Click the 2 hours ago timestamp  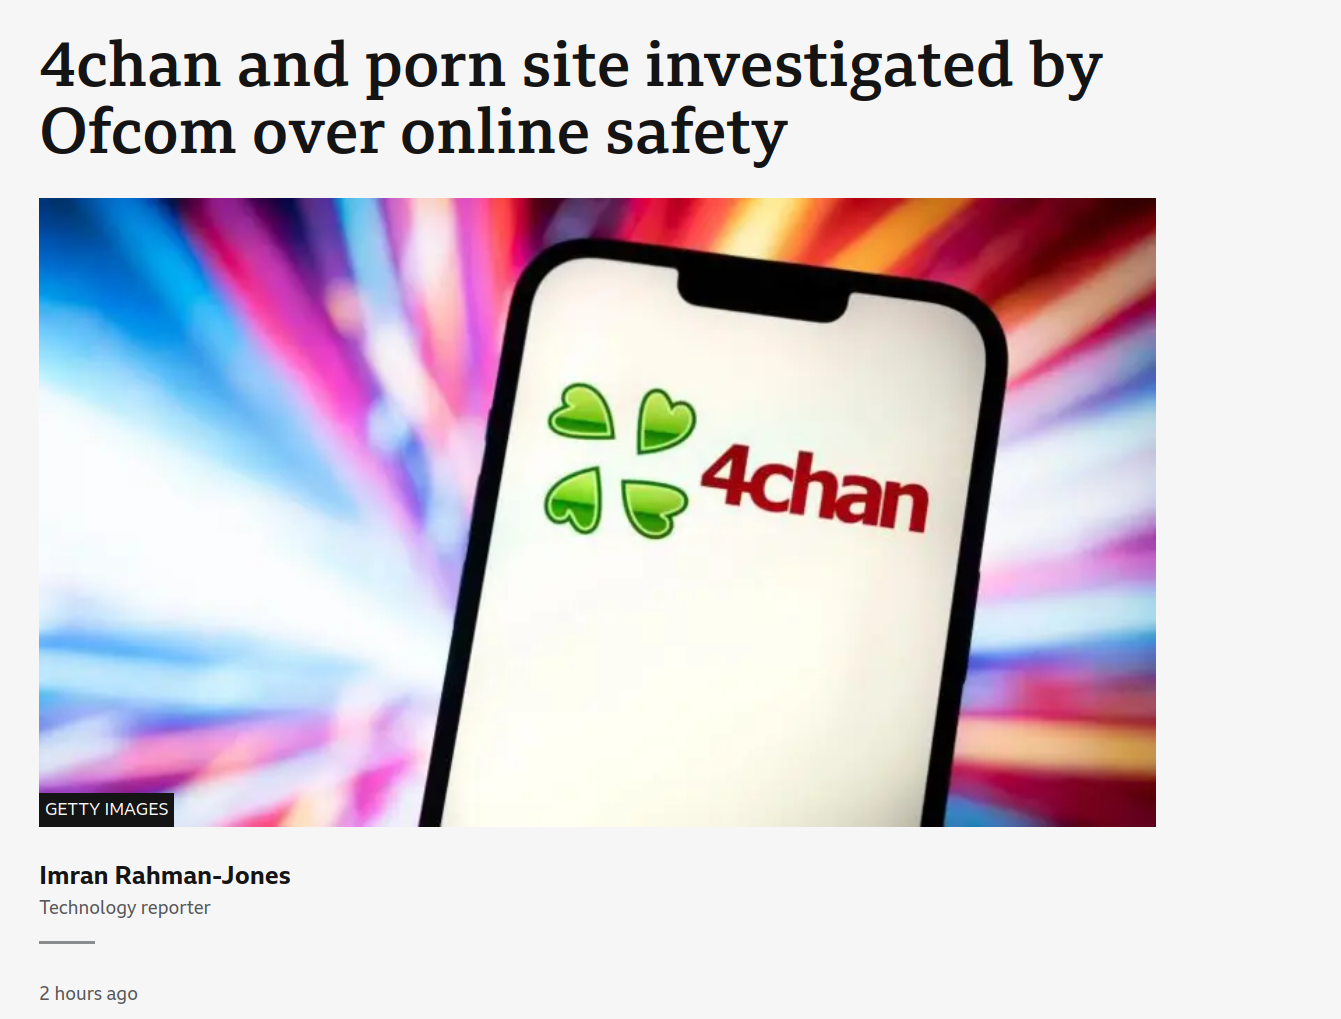[x=88, y=993]
